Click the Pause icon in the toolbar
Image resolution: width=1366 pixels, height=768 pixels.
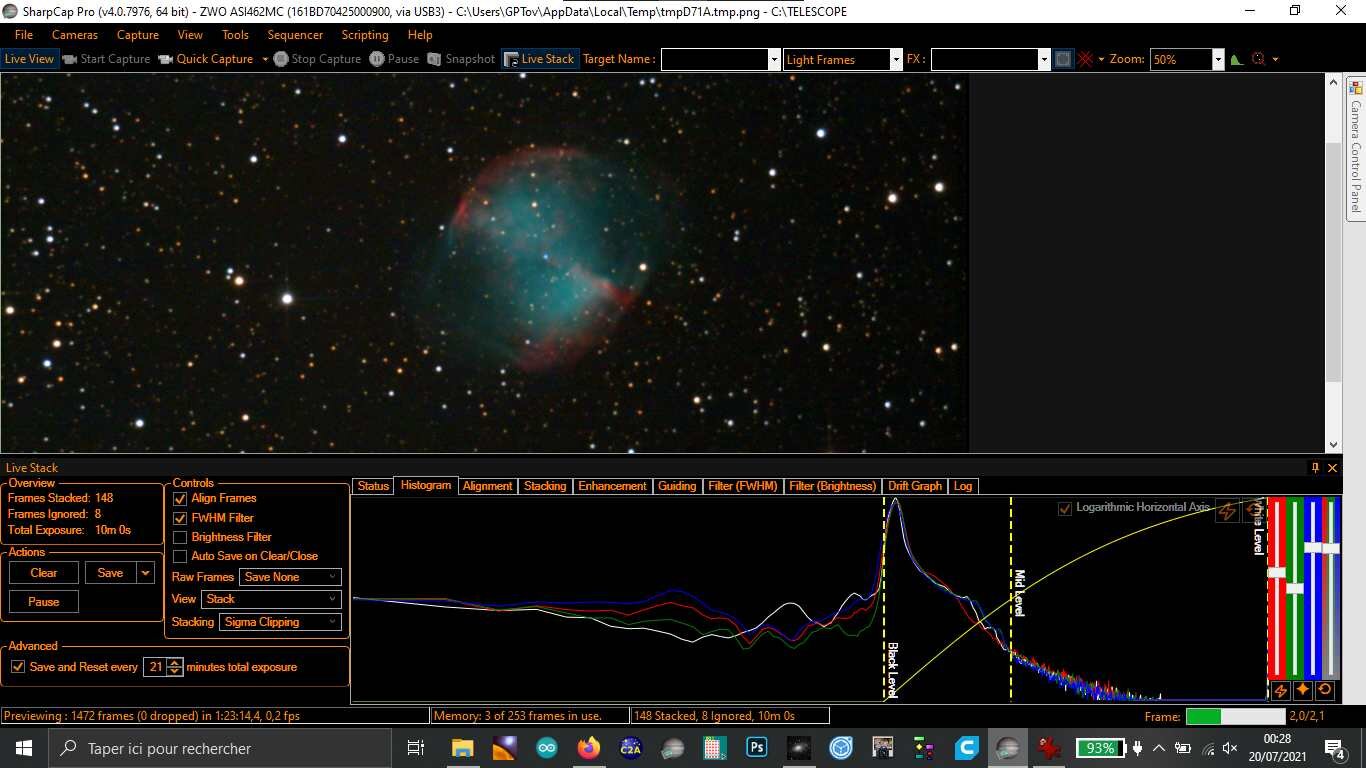click(x=377, y=59)
